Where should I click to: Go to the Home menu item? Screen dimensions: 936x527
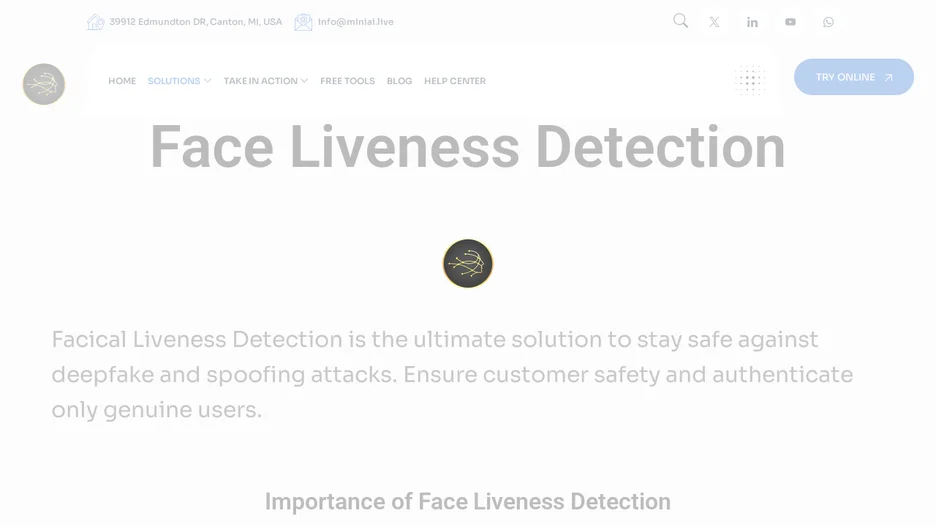pos(122,81)
